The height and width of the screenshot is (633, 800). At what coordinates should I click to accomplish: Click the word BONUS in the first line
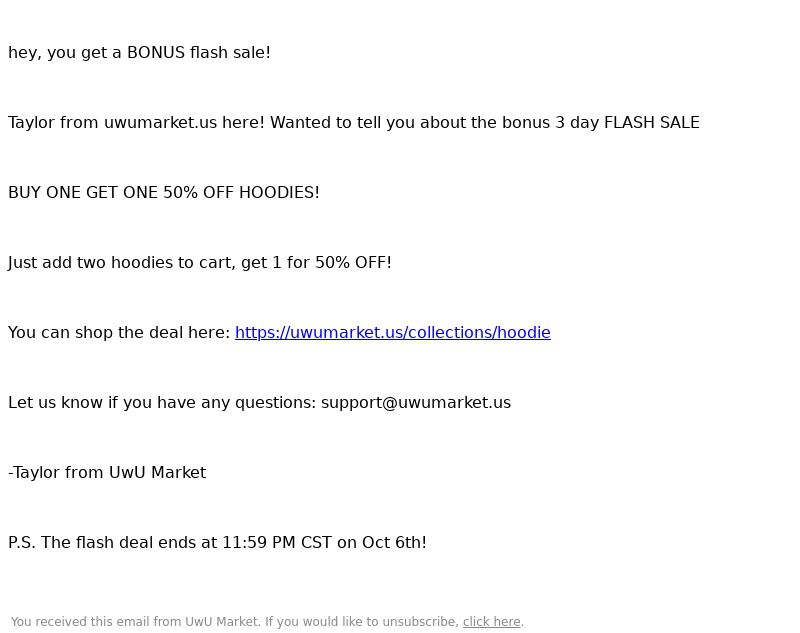156,53
